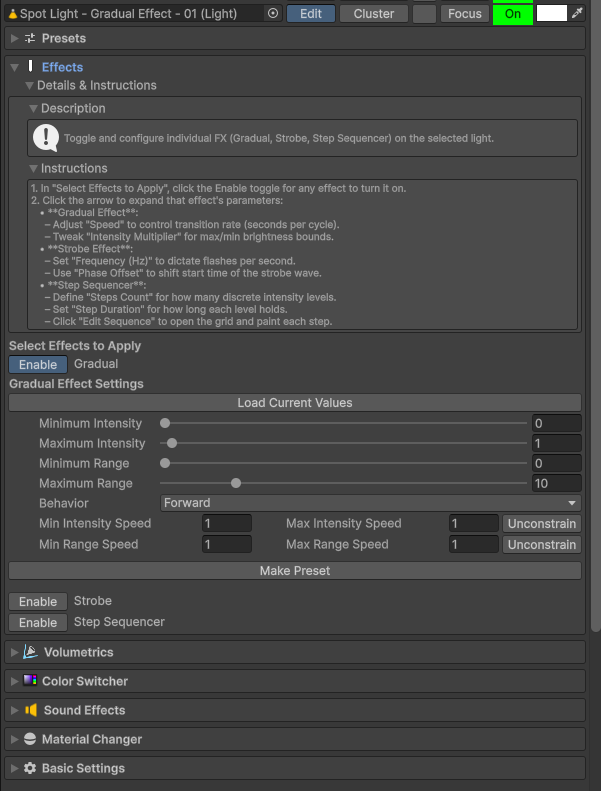Expand the Material Changer section
This screenshot has height=791, width=601.
click(15, 739)
